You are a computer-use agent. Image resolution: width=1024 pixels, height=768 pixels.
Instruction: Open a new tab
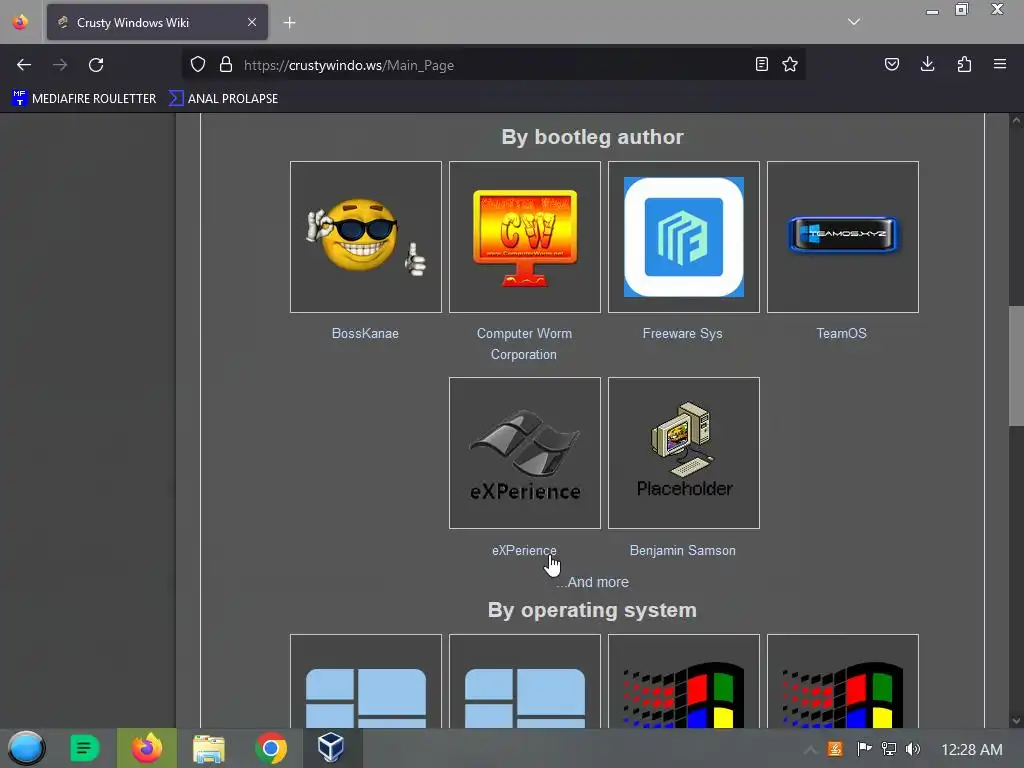click(x=289, y=23)
